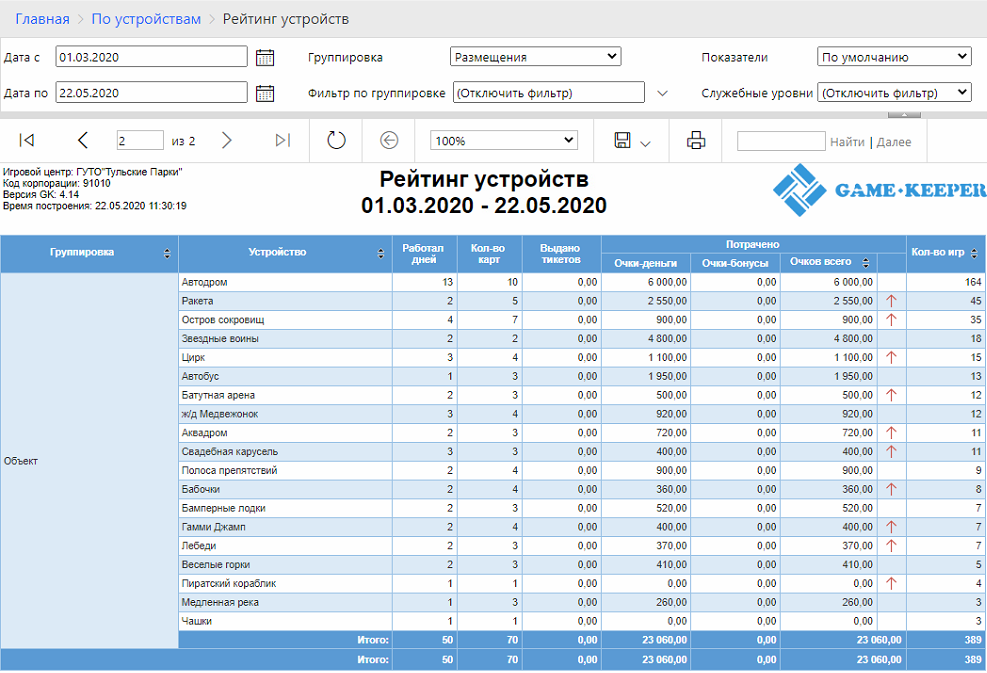
Task: Go to previous report page
Action: point(82,140)
